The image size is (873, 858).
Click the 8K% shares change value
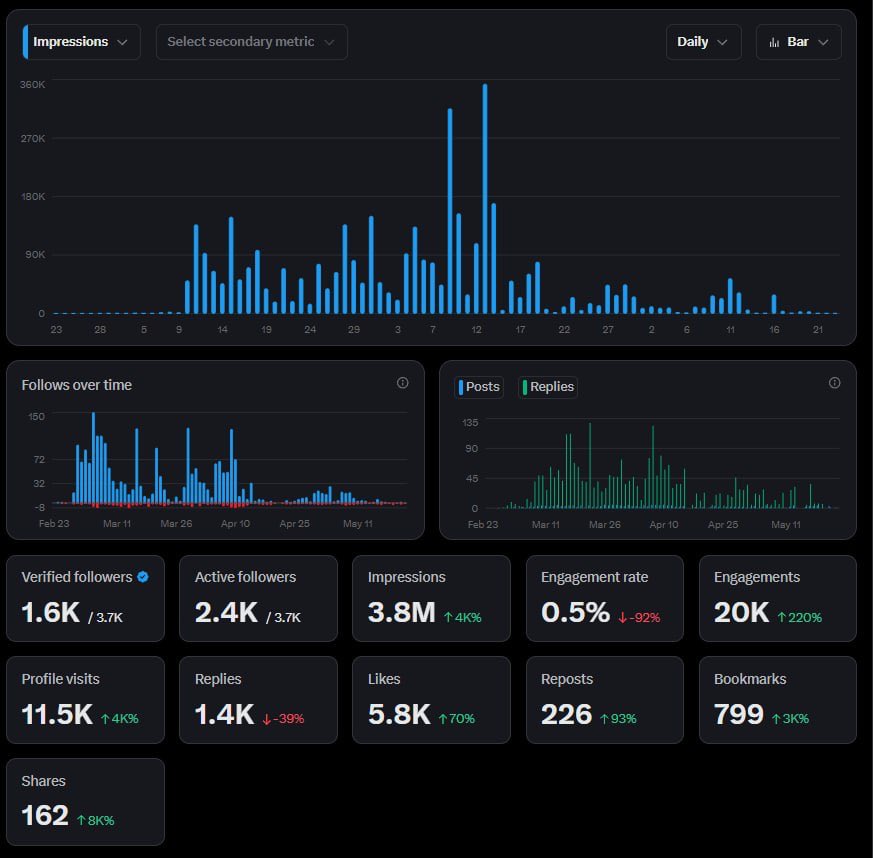(x=96, y=821)
